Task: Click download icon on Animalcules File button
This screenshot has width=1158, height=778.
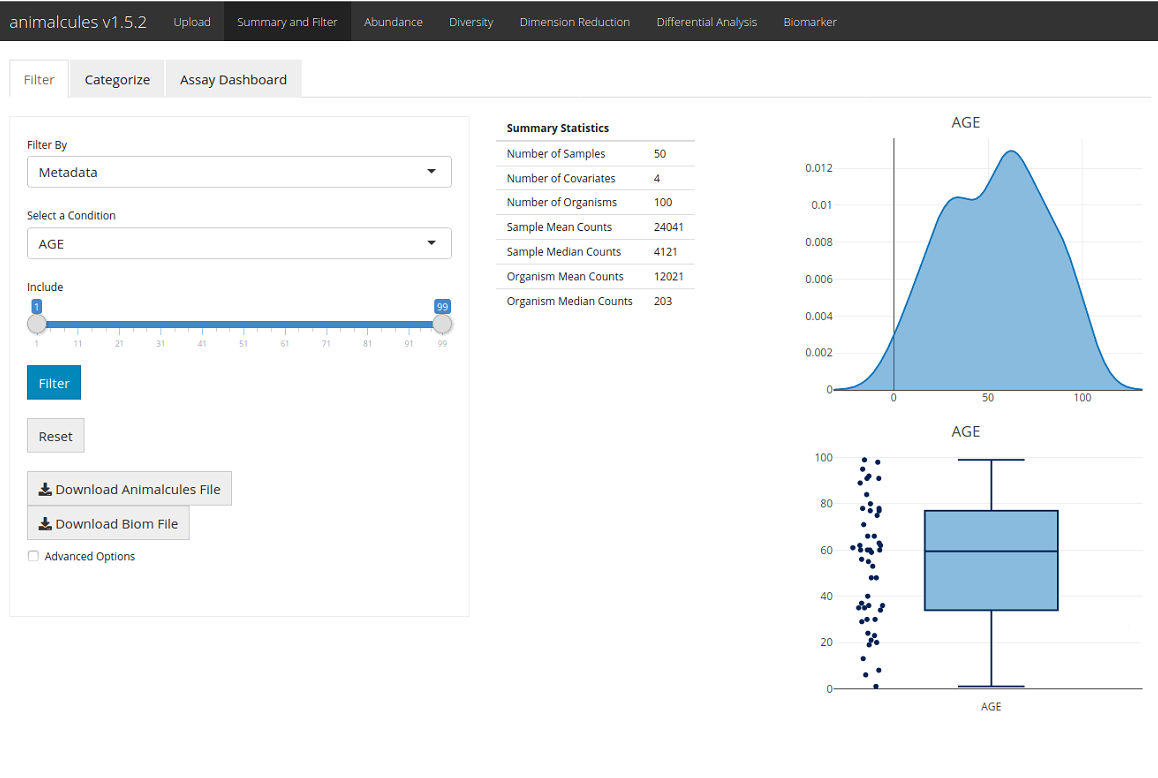Action: [x=45, y=489]
